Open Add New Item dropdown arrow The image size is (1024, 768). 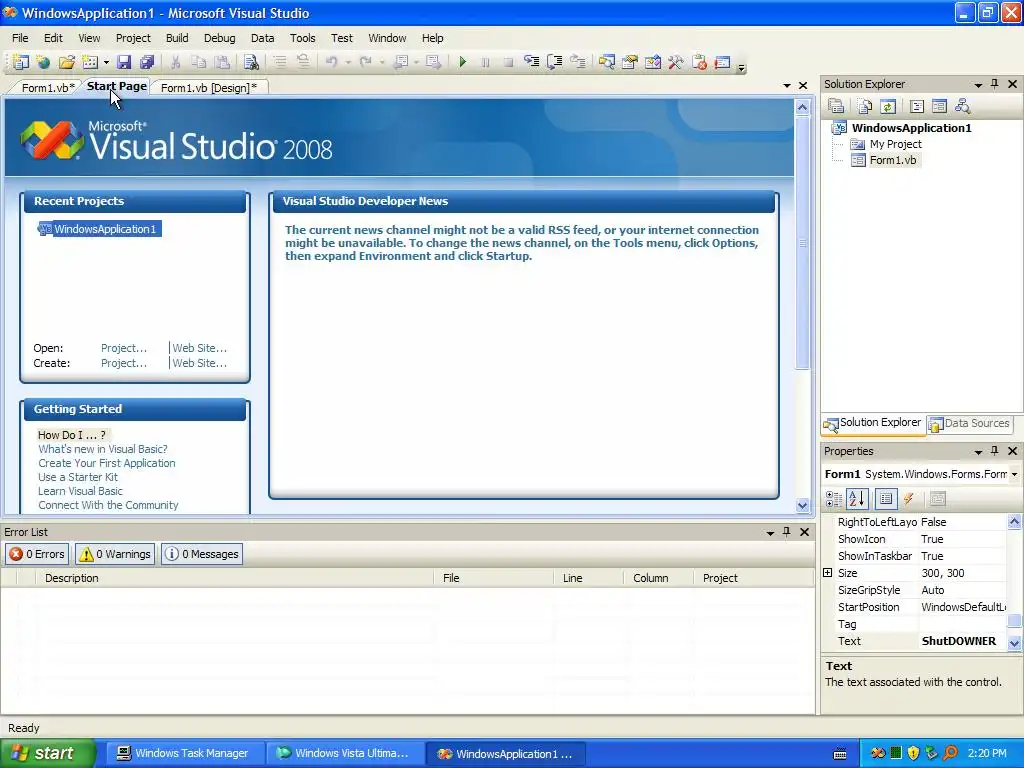[x=106, y=63]
